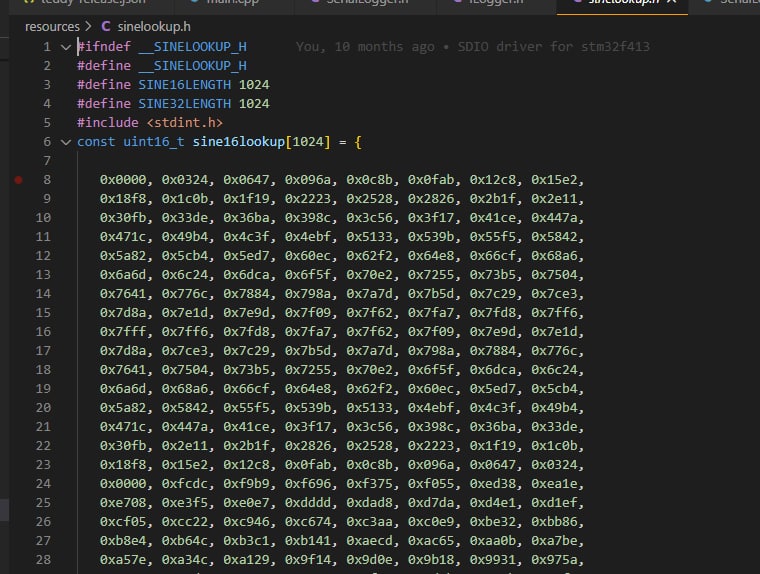The image size is (760, 574).
Task: Click the uint16_t type on line 6
Action: pyautogui.click(x=154, y=142)
